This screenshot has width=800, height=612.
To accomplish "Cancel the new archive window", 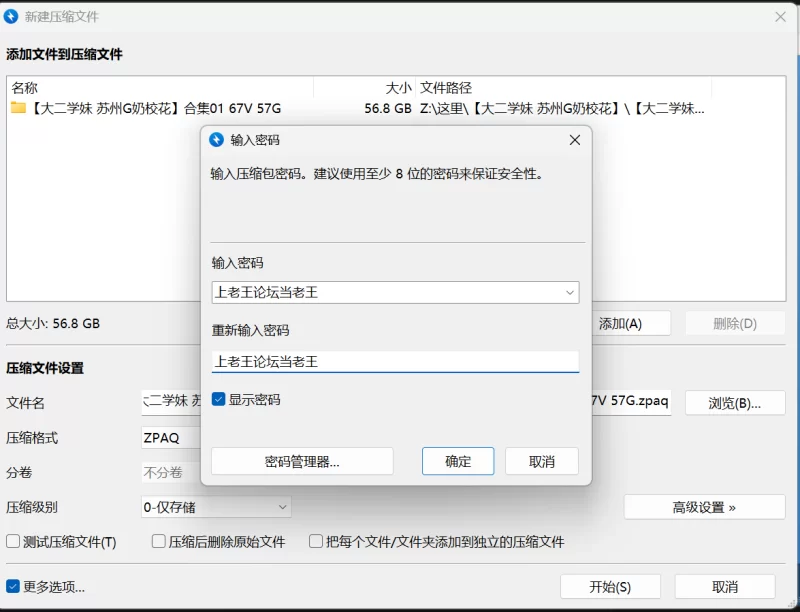I will point(725,587).
